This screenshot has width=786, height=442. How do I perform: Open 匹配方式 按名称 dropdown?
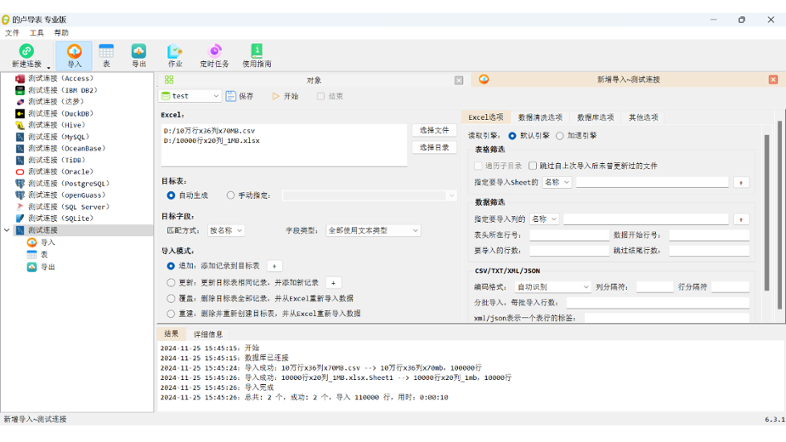point(226,231)
